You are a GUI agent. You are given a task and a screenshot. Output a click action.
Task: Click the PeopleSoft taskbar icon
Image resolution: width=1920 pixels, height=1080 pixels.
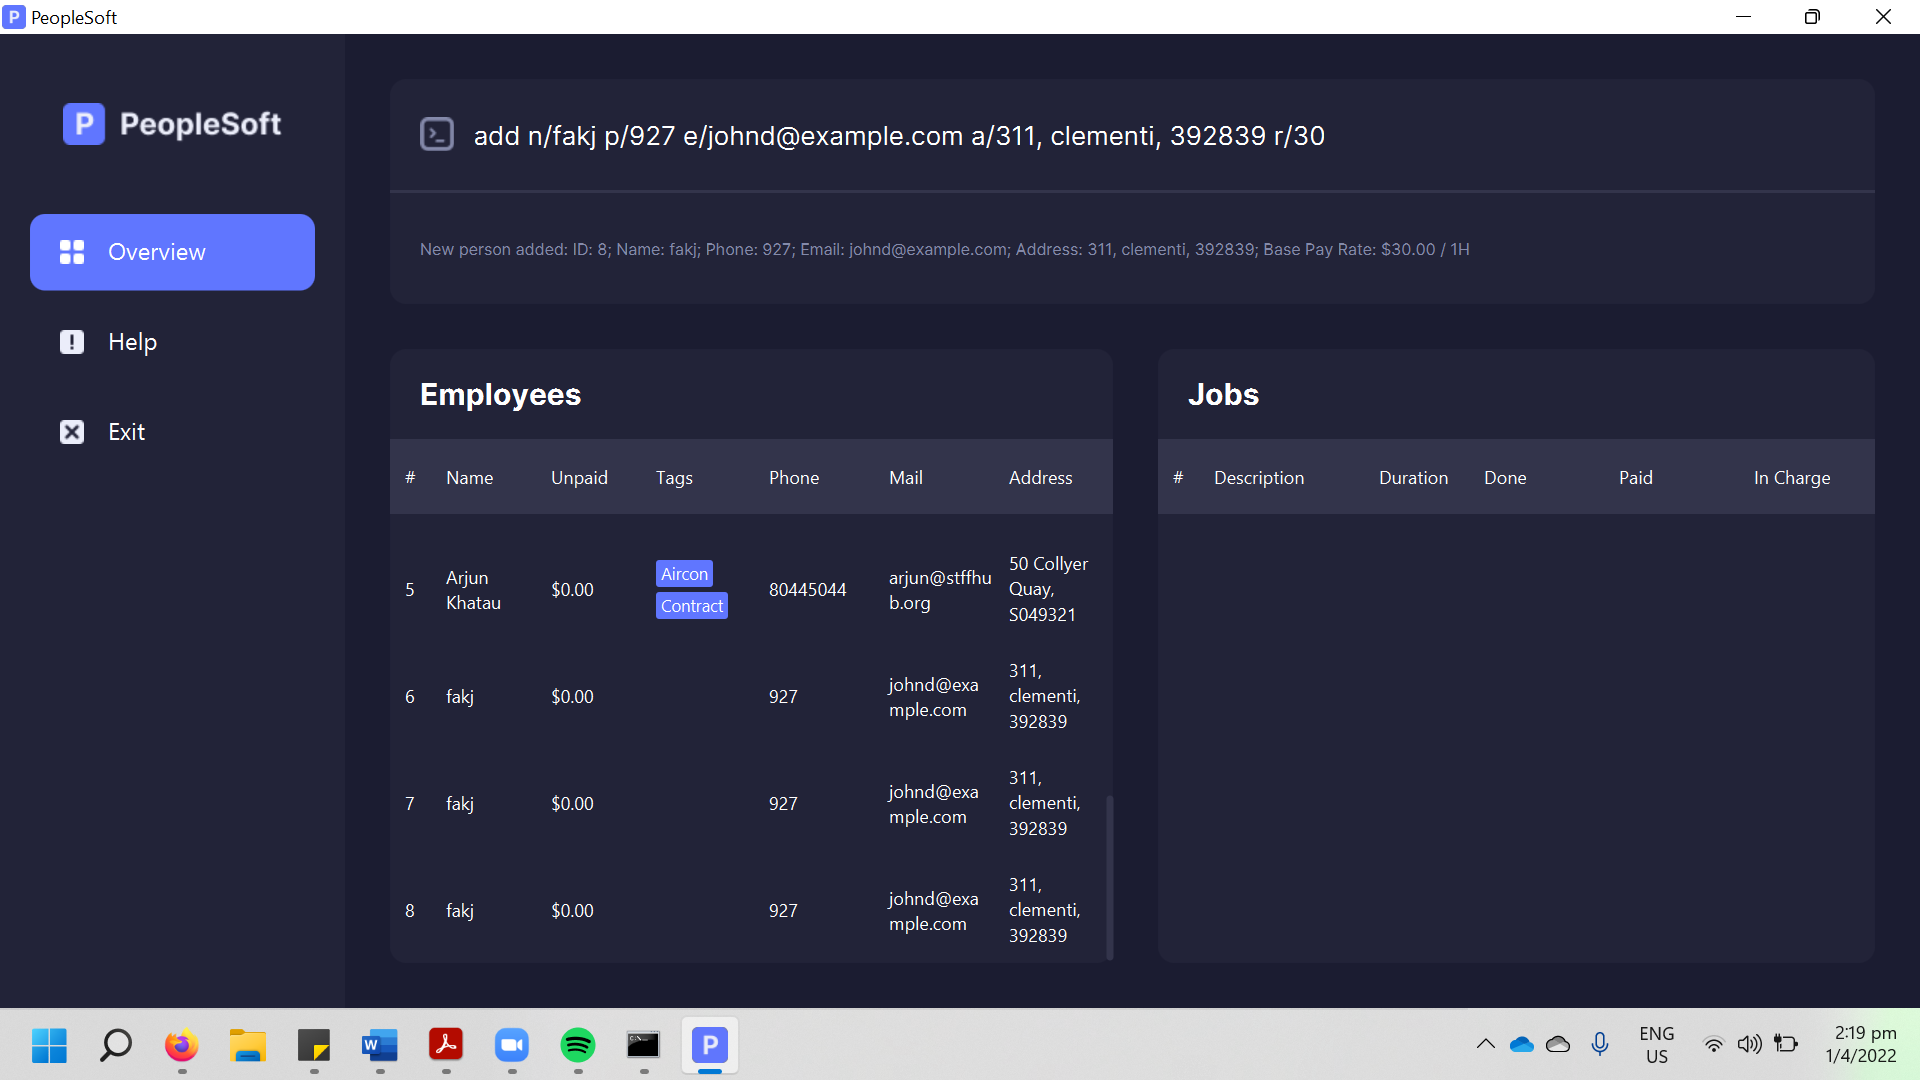pyautogui.click(x=709, y=1046)
